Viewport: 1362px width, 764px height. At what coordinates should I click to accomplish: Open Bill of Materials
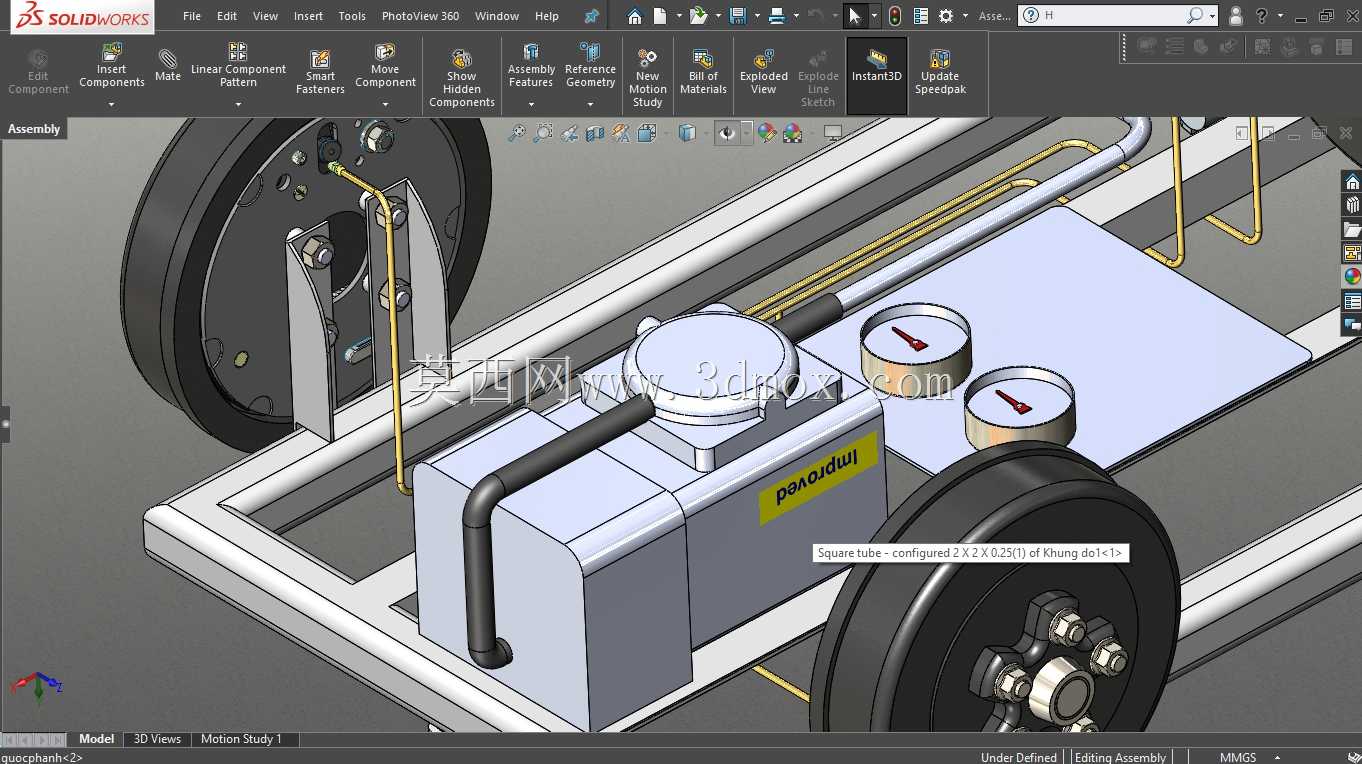703,71
